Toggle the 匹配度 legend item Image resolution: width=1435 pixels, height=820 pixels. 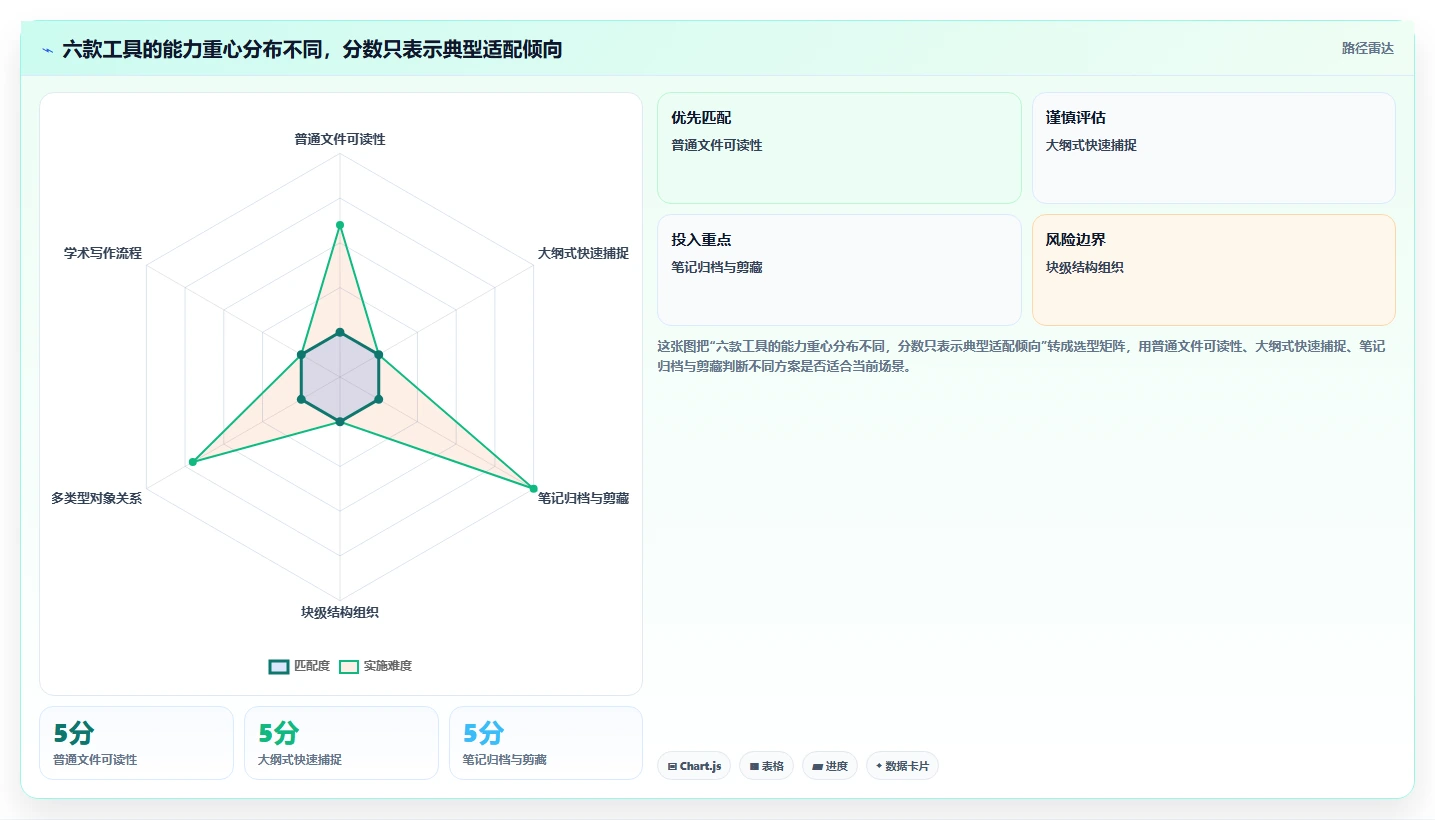coord(299,666)
